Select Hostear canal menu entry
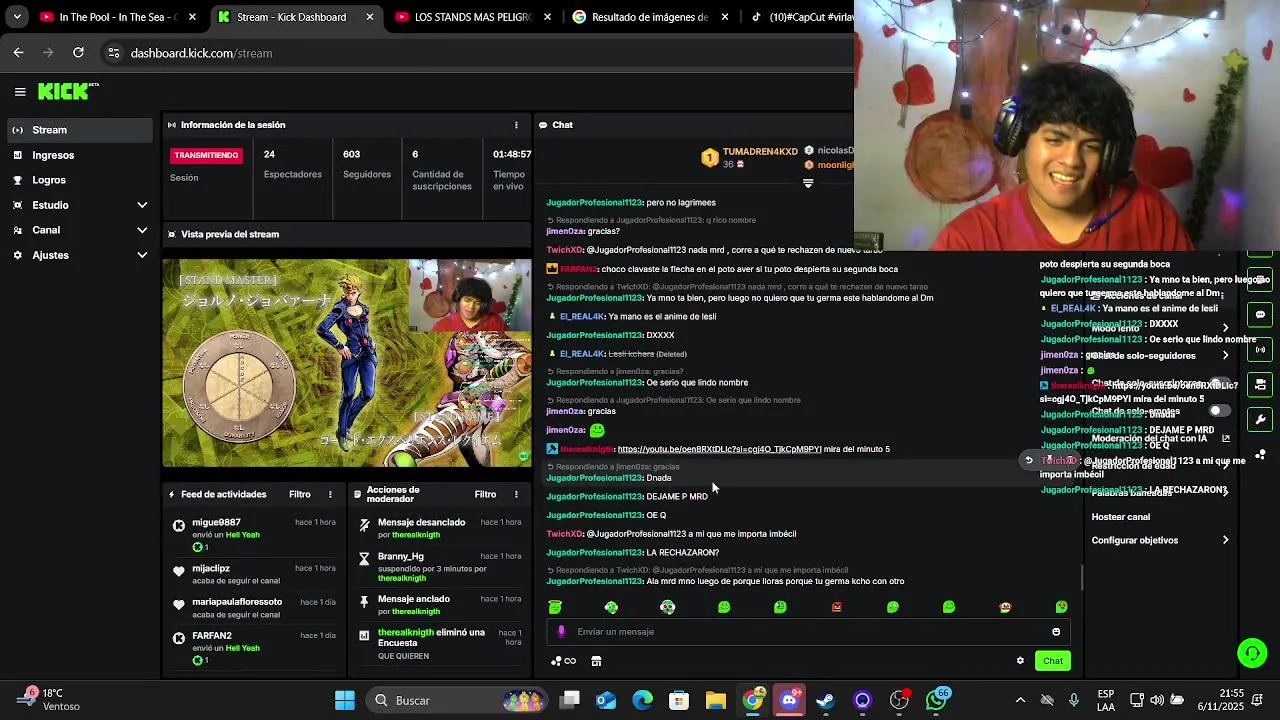 tap(1121, 517)
